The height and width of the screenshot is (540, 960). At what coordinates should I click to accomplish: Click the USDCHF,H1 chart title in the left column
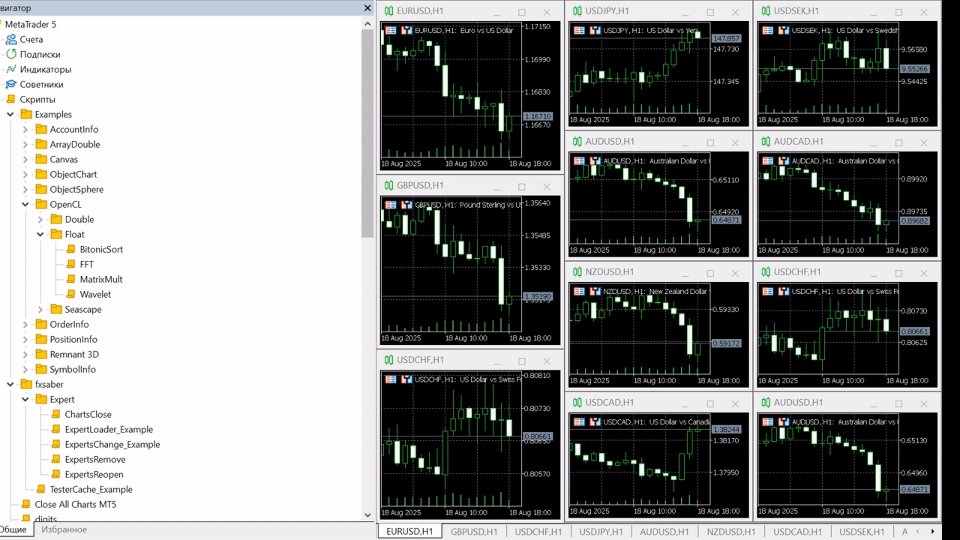click(x=420, y=360)
